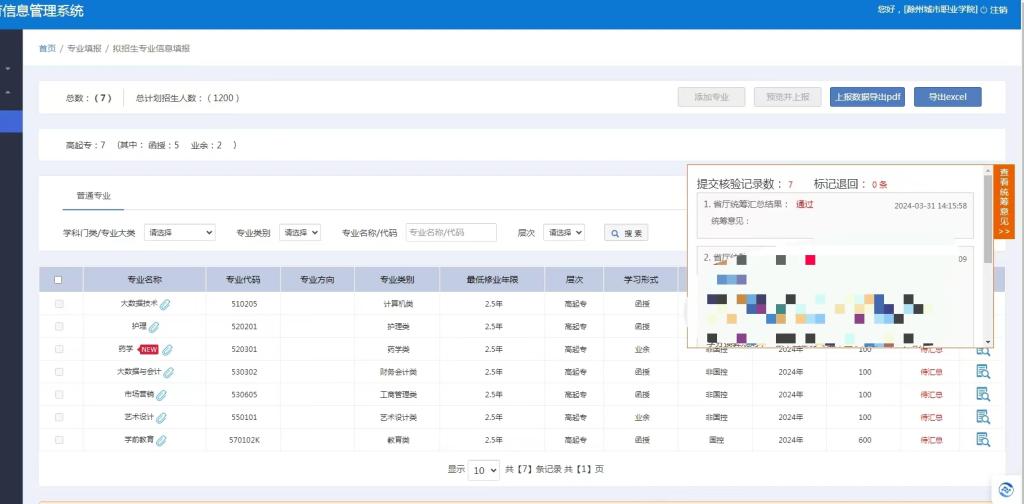Click the popup panel's vertical scrollbar
Image resolution: width=1024 pixels, height=504 pixels.
[x=988, y=240]
